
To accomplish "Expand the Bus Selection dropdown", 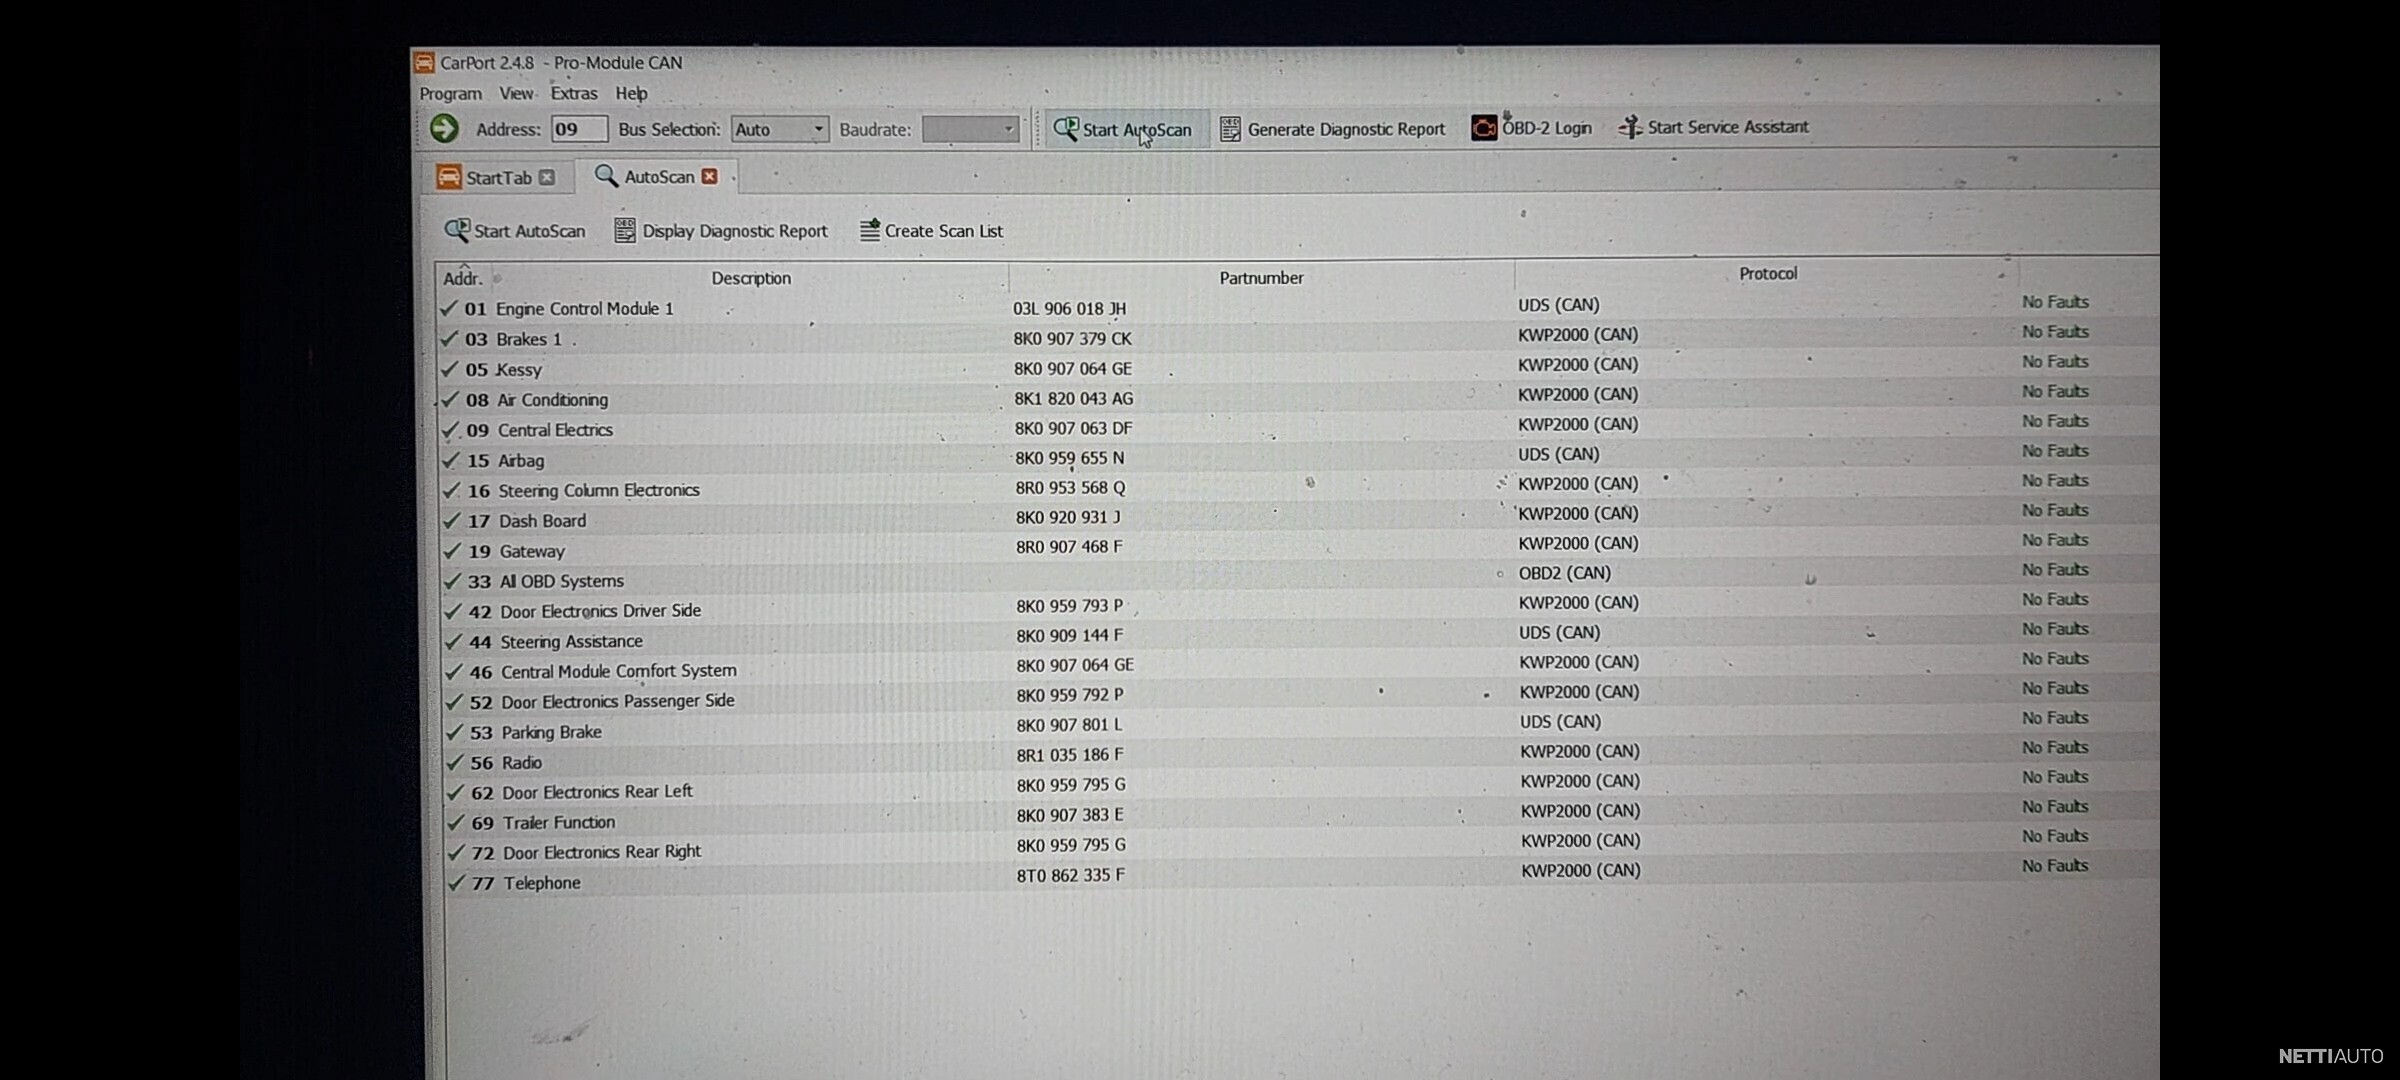I will coord(818,129).
